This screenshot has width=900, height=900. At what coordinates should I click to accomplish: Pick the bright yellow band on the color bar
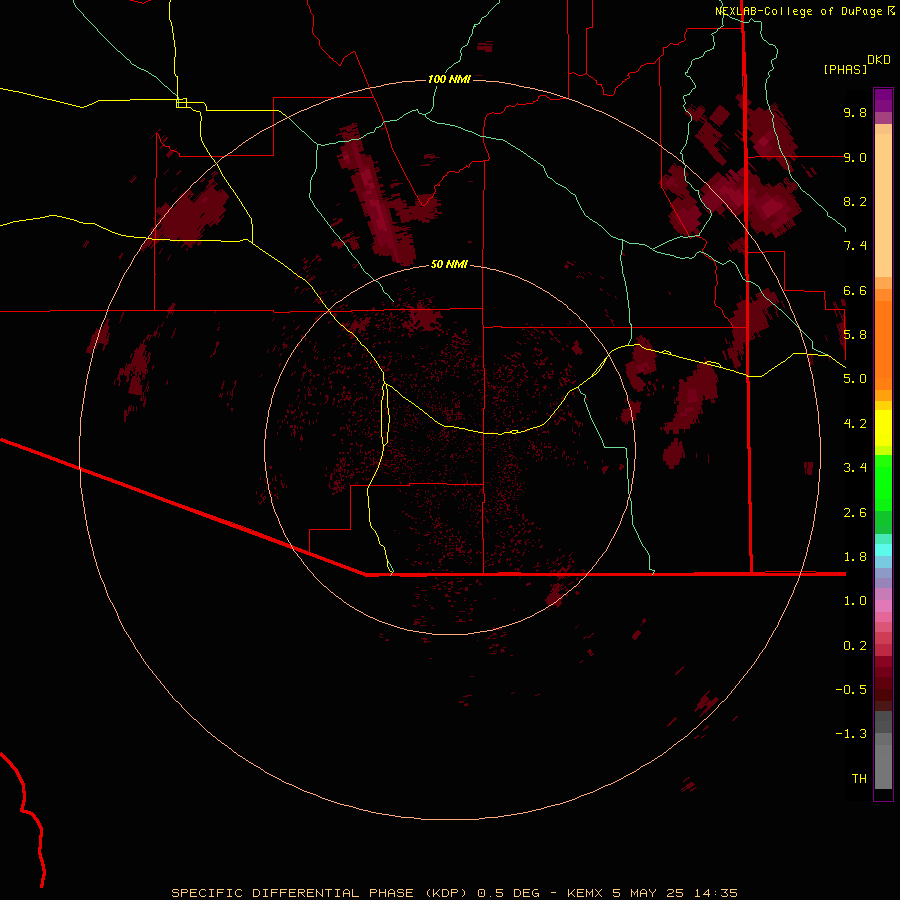[x=883, y=428]
